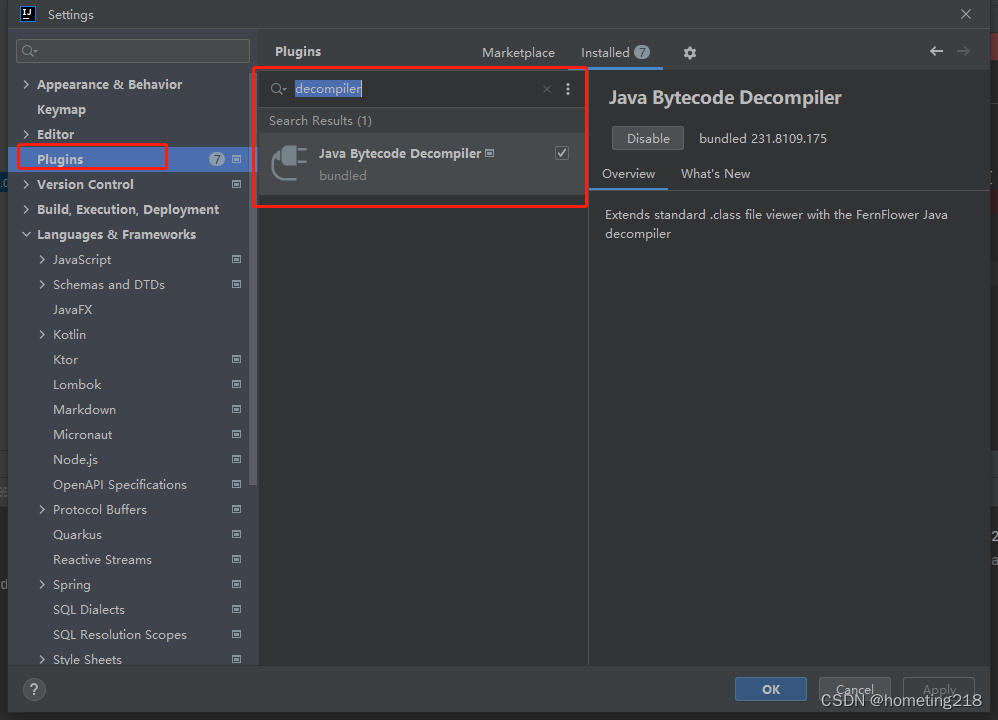Click the IntelliJ logo in the title bar
Viewport: 998px width, 720px height.
(27, 14)
